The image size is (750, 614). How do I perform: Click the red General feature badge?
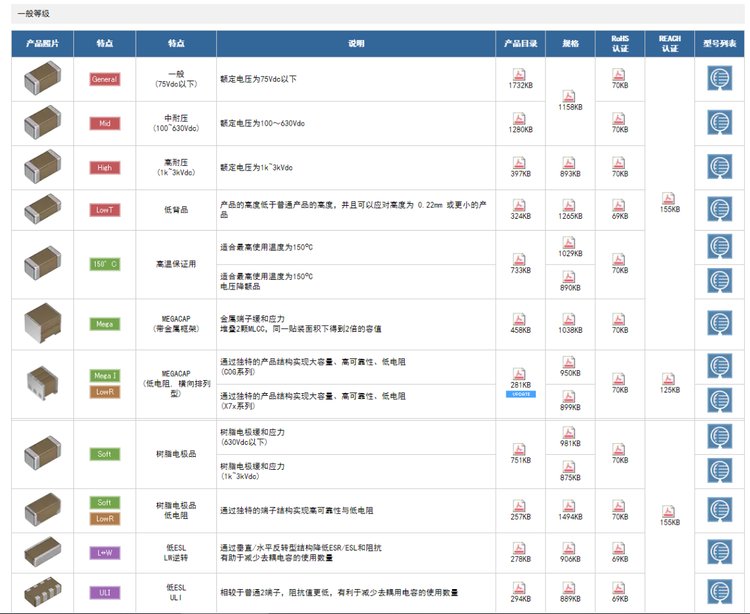(x=104, y=79)
